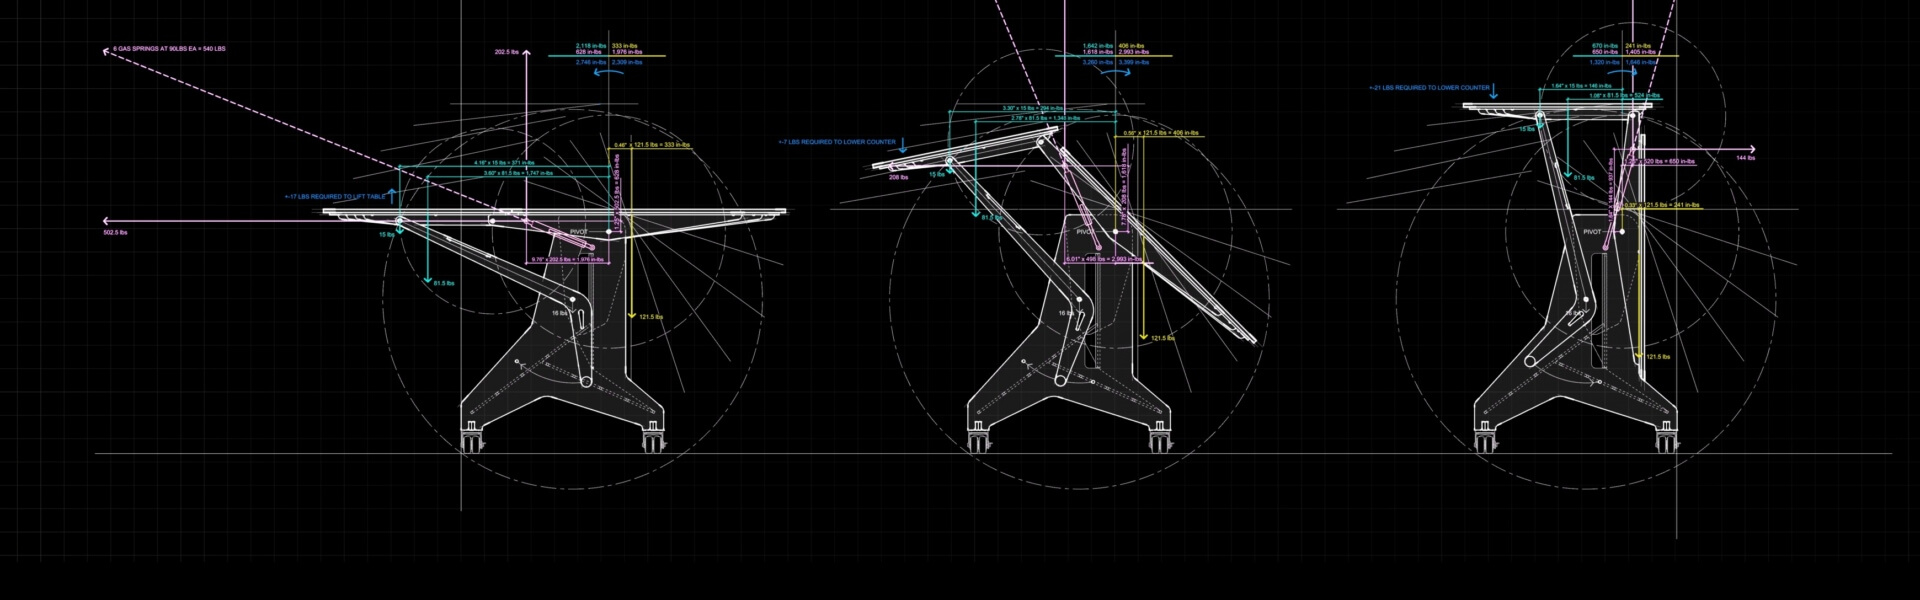Select left caster wheel of flat table
Screen dimensions: 1920x600
469,439
